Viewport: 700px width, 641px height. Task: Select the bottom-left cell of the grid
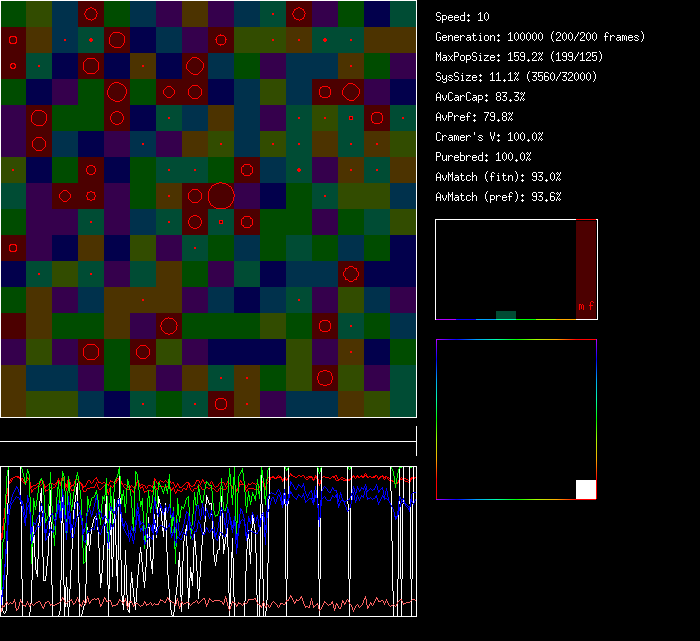pos(13,404)
